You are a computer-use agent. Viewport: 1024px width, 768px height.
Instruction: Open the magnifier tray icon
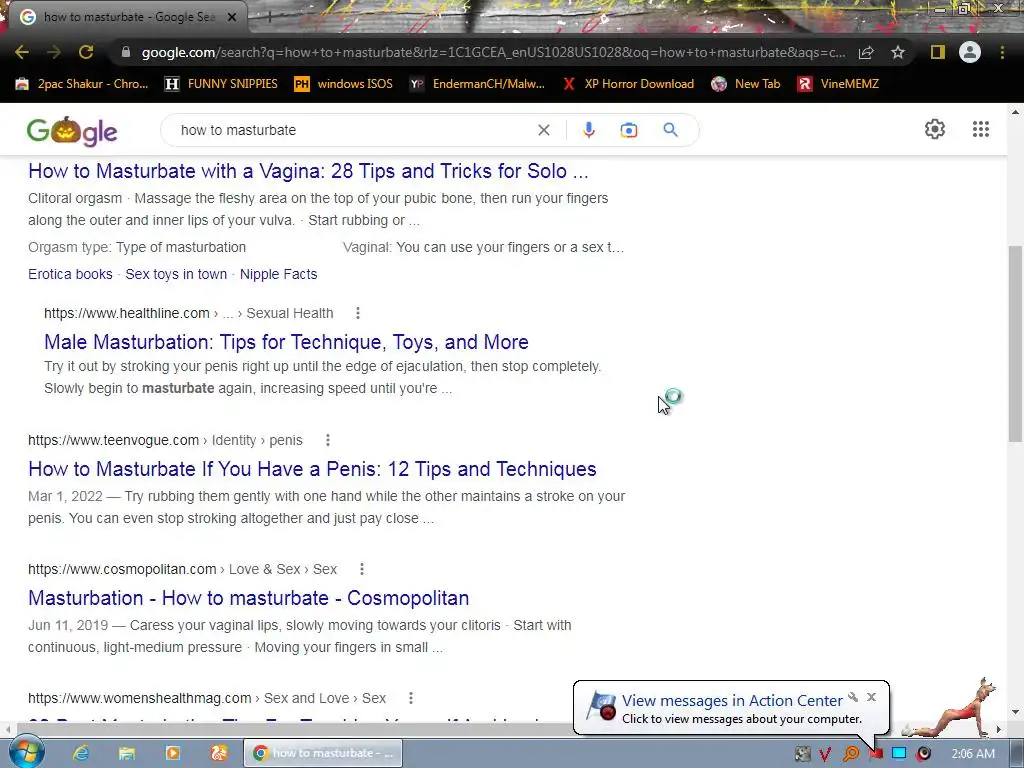pyautogui.click(x=851, y=754)
